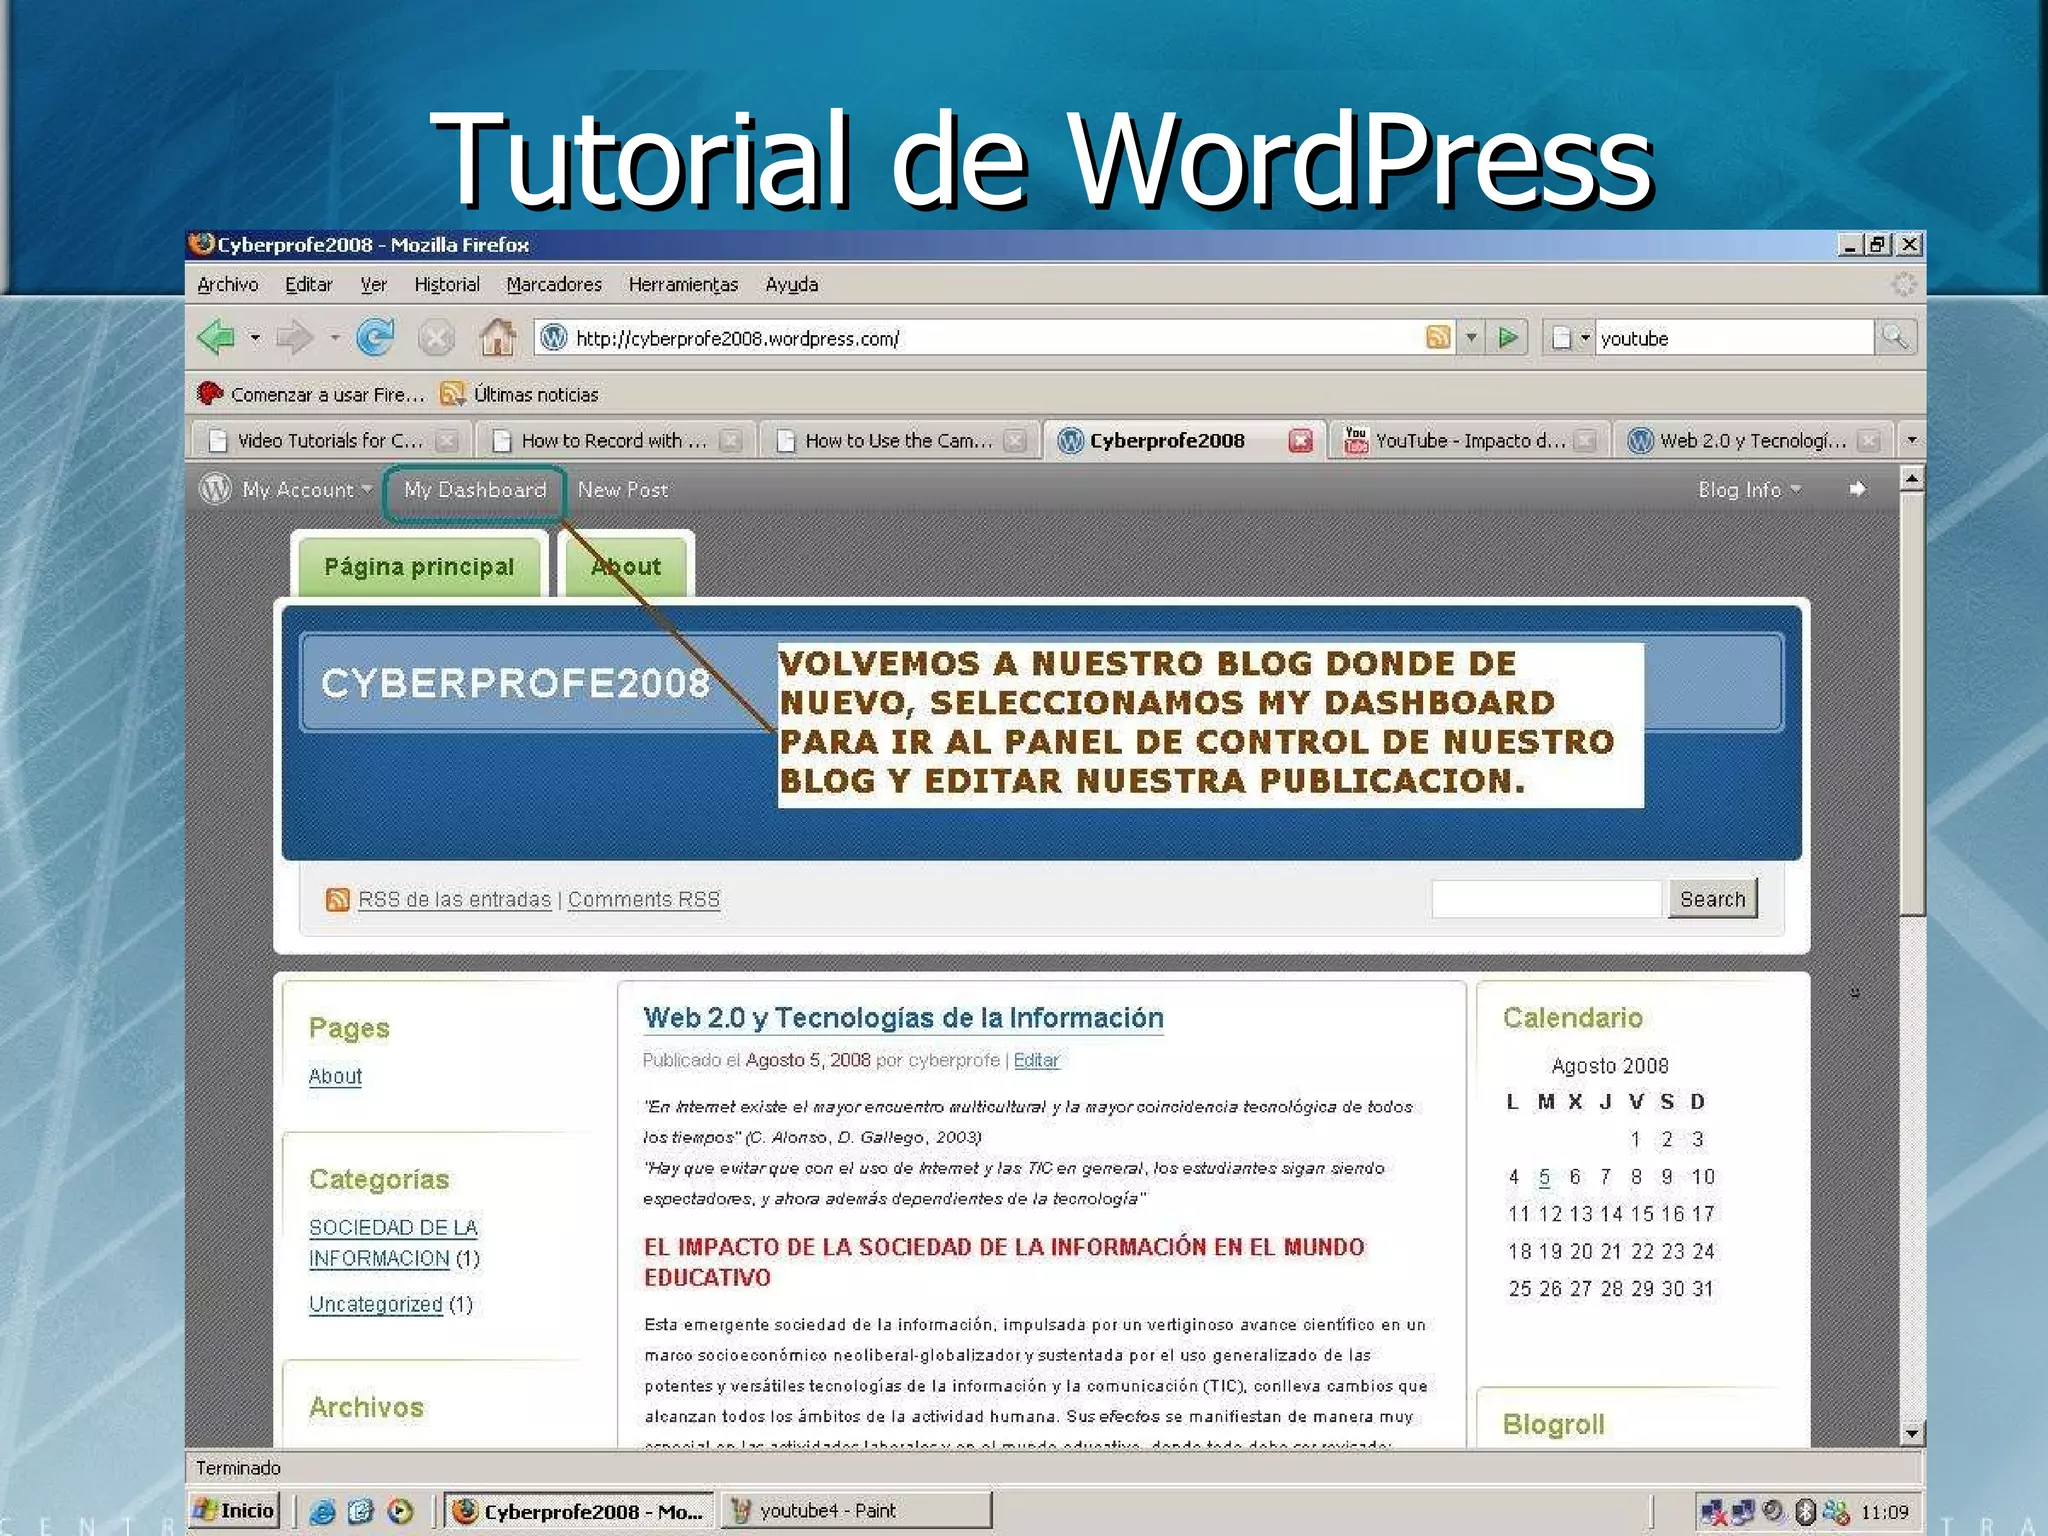The width and height of the screenshot is (2048, 1536).
Task: Click New Post in admin bar
Action: point(622,490)
